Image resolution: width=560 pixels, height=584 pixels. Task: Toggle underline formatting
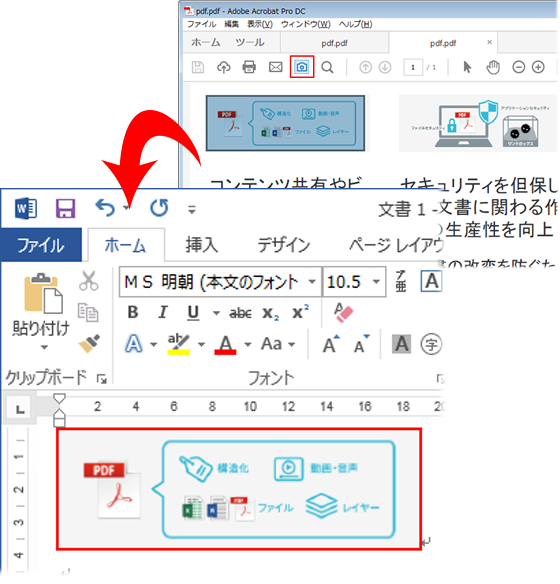pos(193,313)
